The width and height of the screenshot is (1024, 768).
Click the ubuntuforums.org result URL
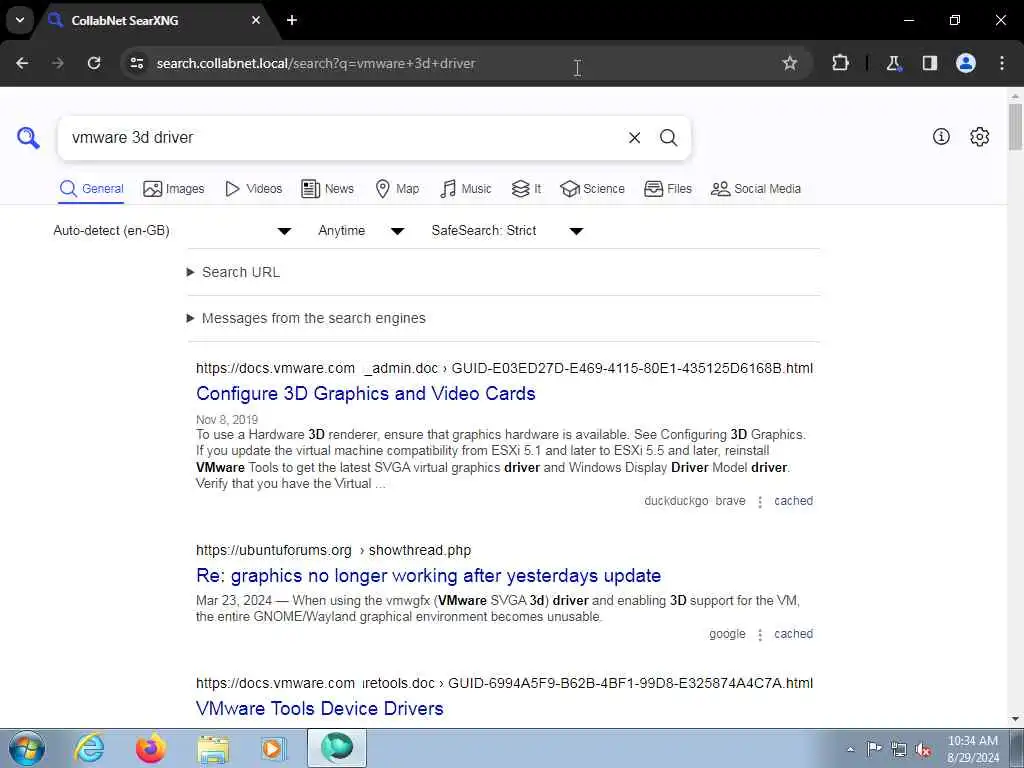click(333, 551)
